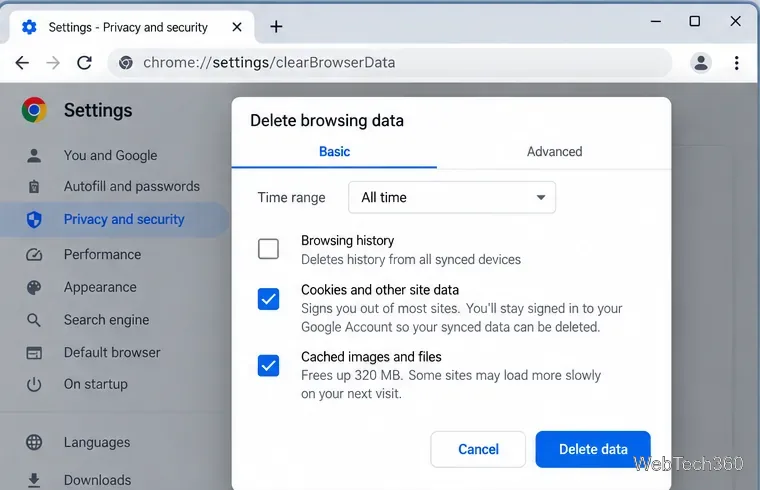Open Languages settings
The width and height of the screenshot is (760, 490).
[x=97, y=442]
